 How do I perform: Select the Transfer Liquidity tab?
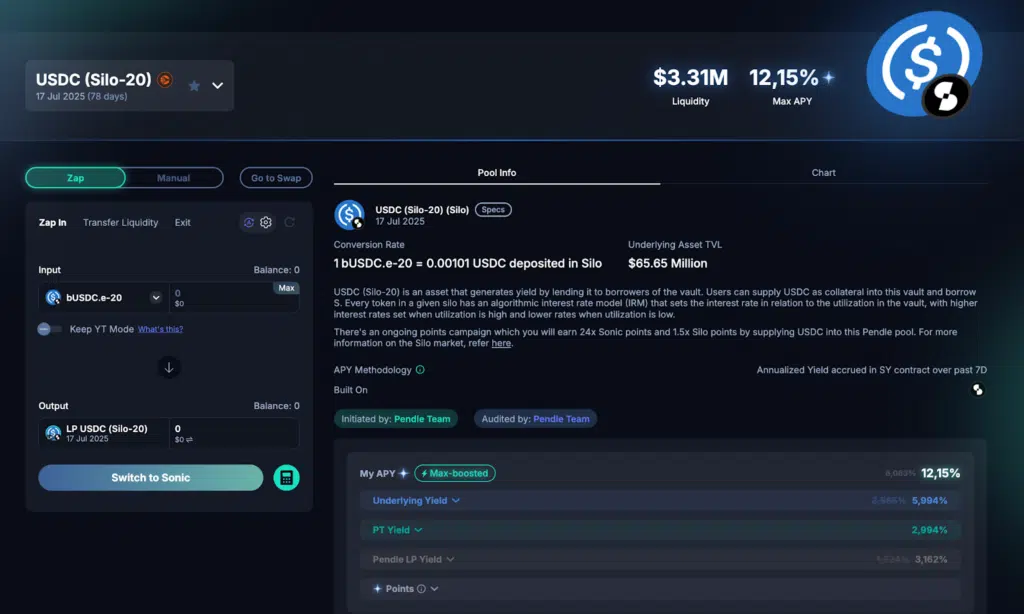point(120,223)
